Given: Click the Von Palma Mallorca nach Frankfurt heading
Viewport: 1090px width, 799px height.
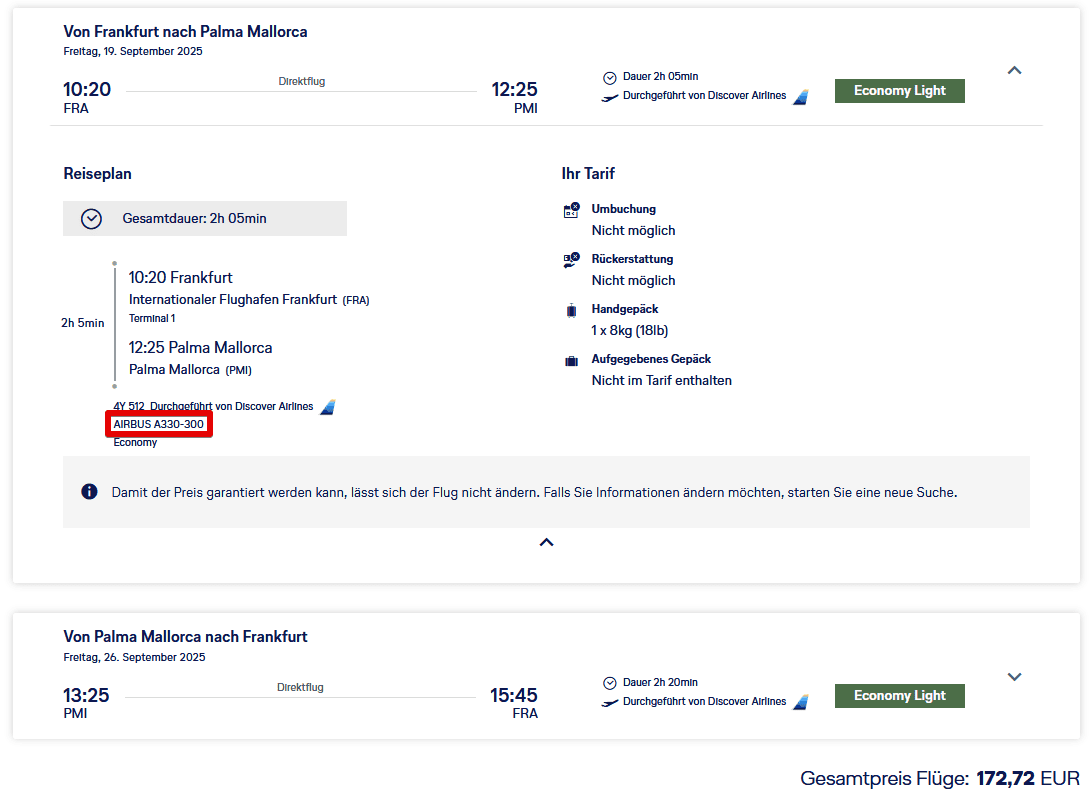Looking at the screenshot, I should tap(185, 637).
